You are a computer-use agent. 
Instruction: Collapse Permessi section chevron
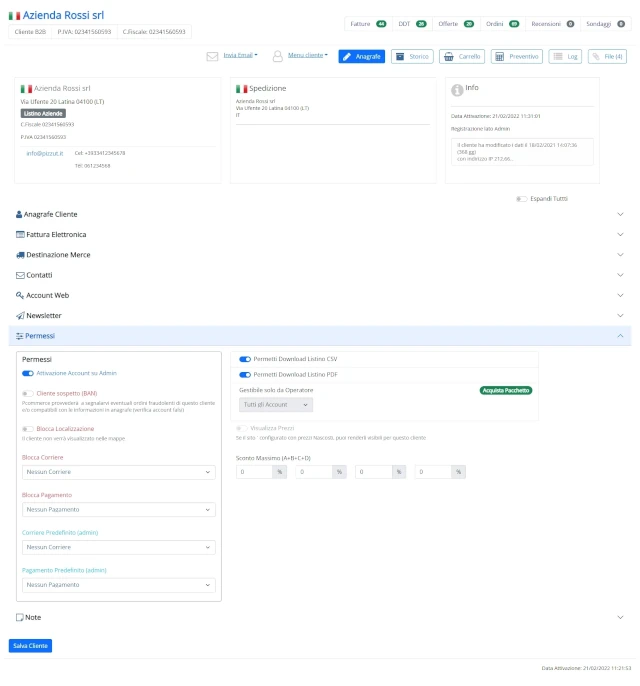[x=620, y=336]
